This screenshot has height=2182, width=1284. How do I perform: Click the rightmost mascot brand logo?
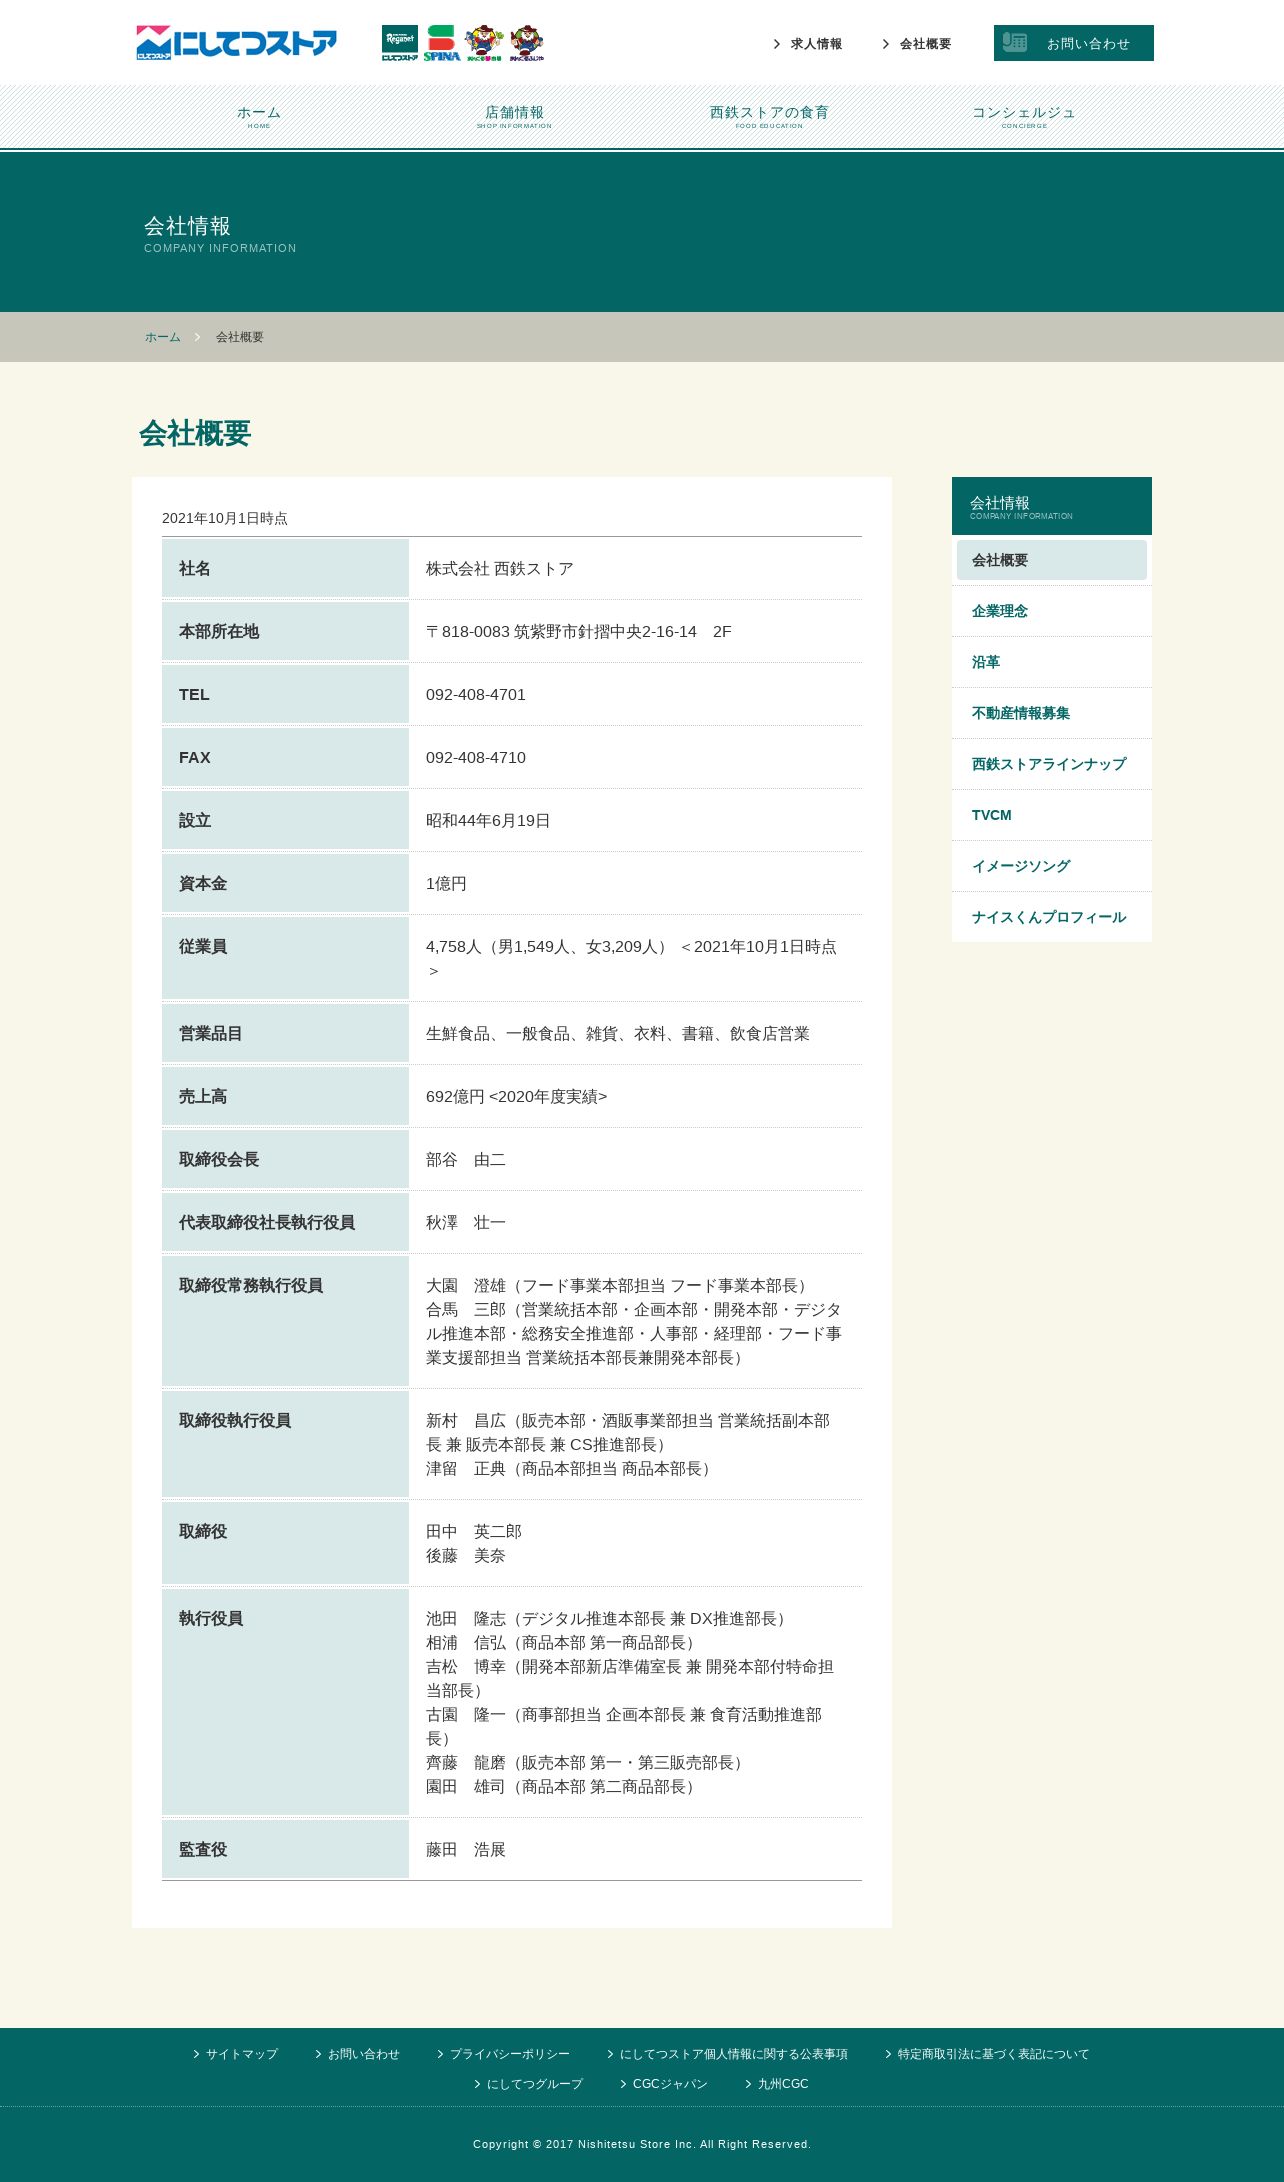click(x=527, y=43)
